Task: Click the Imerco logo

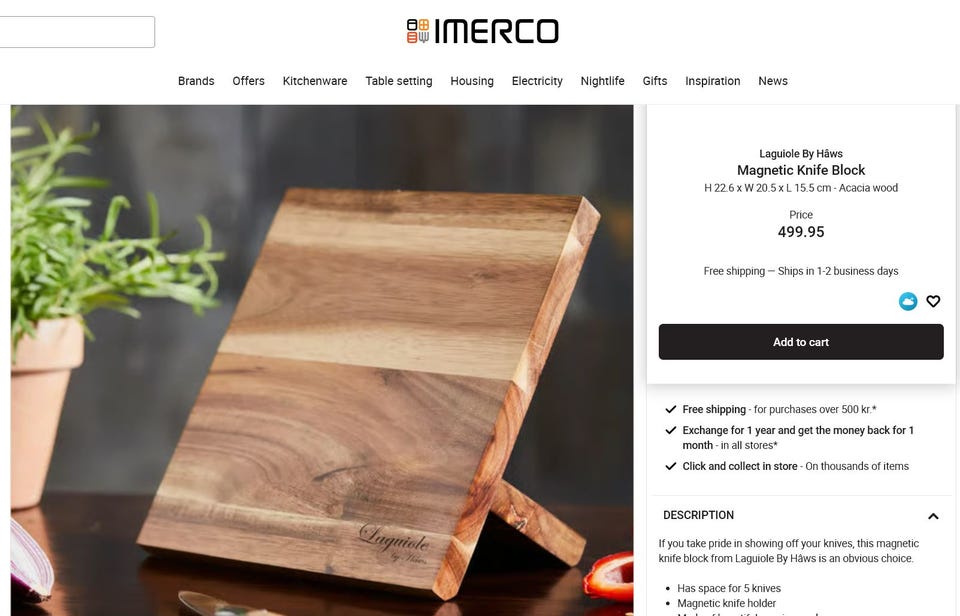Action: [x=482, y=31]
